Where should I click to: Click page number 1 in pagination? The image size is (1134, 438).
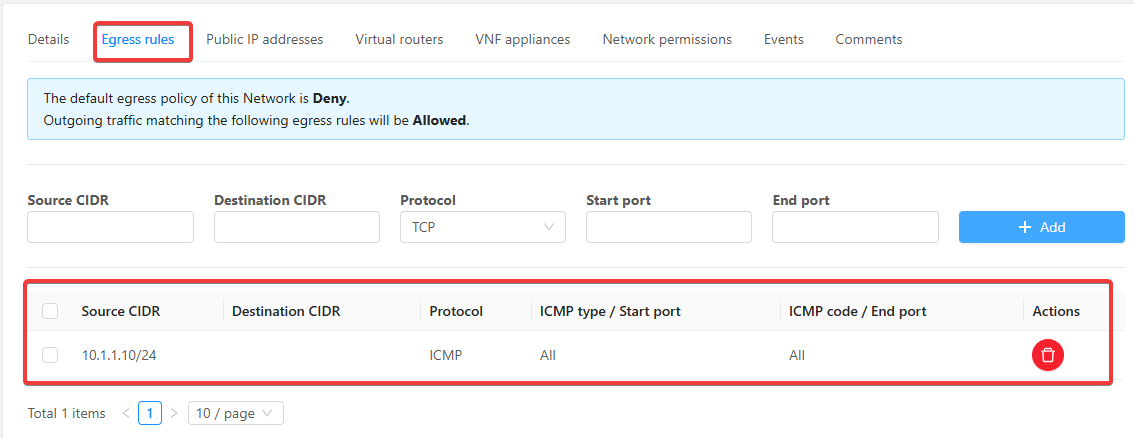pos(150,413)
